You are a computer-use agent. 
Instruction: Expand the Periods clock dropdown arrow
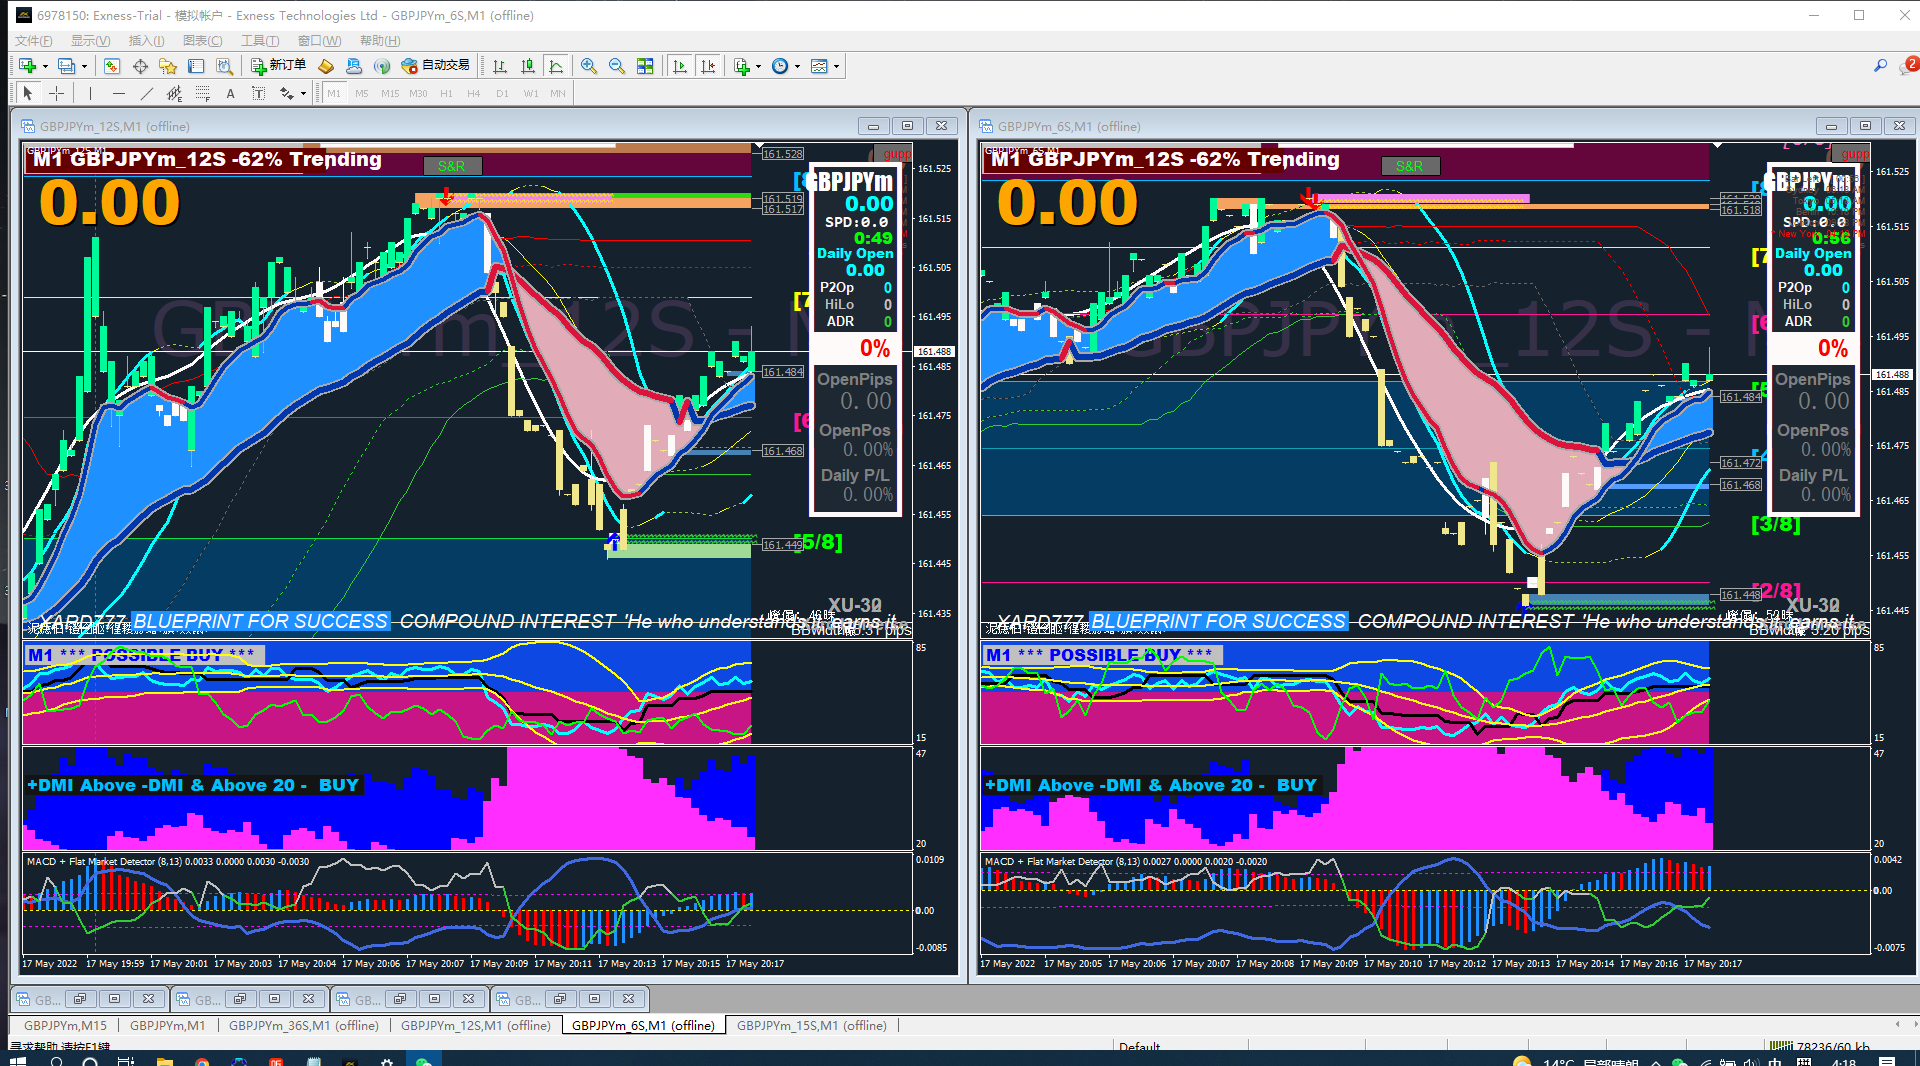797,66
